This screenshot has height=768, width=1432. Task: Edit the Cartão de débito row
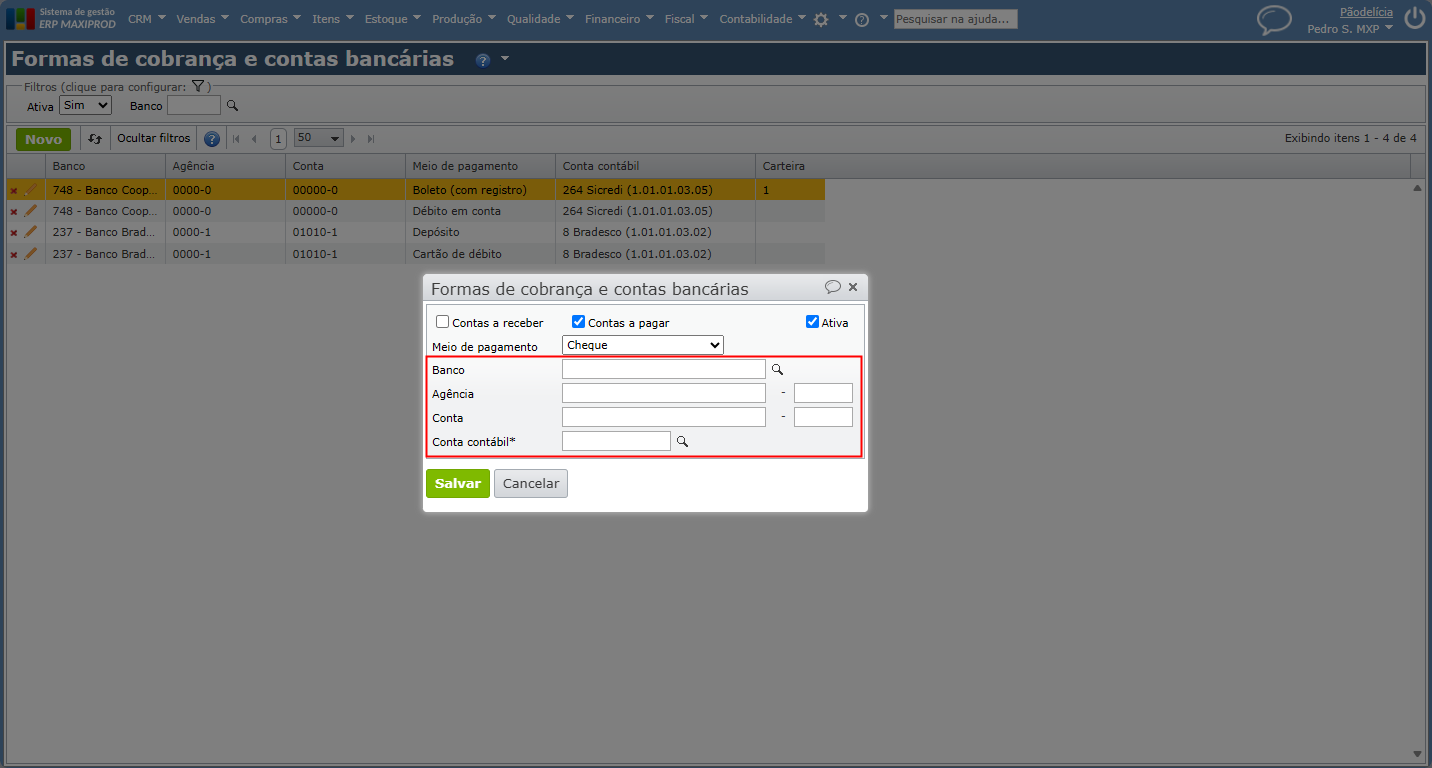coord(31,254)
